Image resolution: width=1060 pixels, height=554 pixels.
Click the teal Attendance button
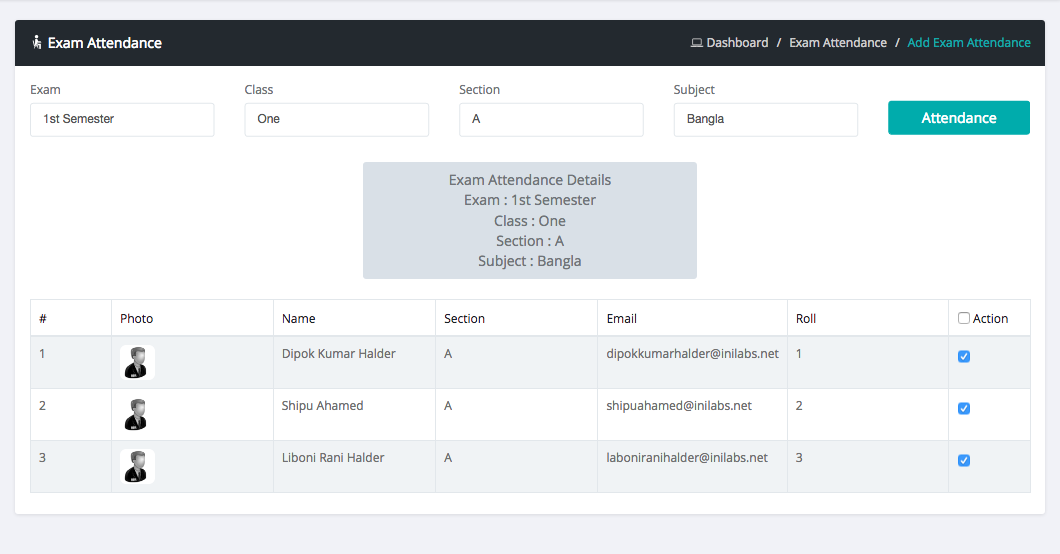click(x=959, y=118)
